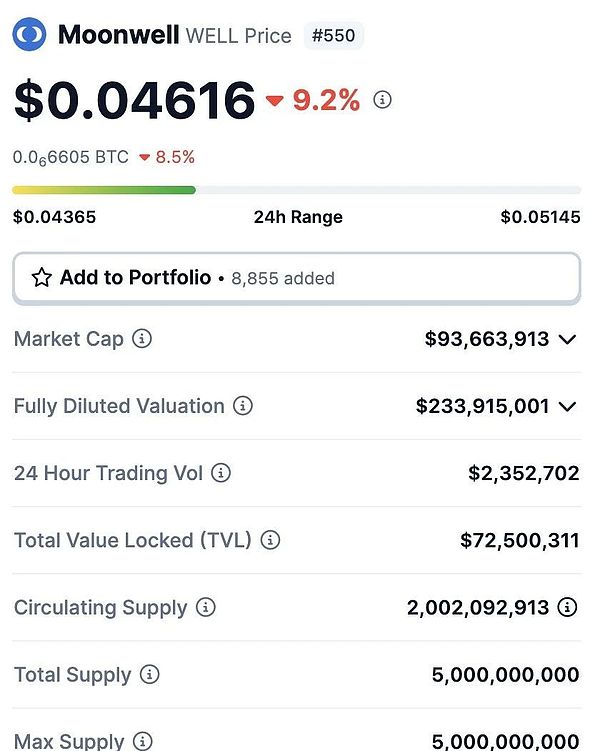Open Circulating Supply label info icon
Viewport: 600px width, 751px height.
[205, 607]
